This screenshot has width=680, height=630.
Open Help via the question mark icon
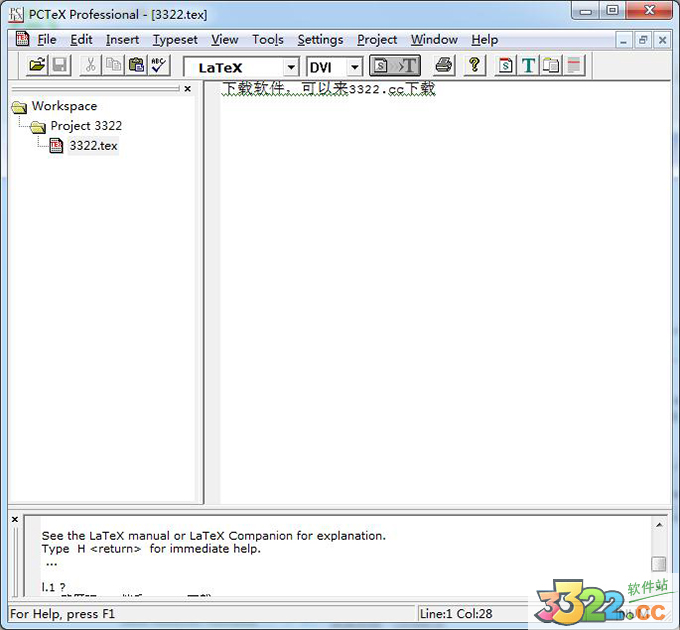475,66
